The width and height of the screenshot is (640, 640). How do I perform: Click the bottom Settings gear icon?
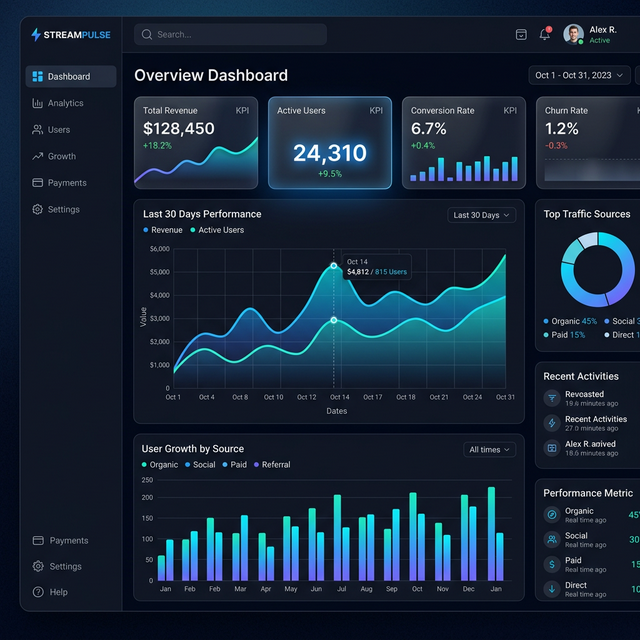point(38,566)
